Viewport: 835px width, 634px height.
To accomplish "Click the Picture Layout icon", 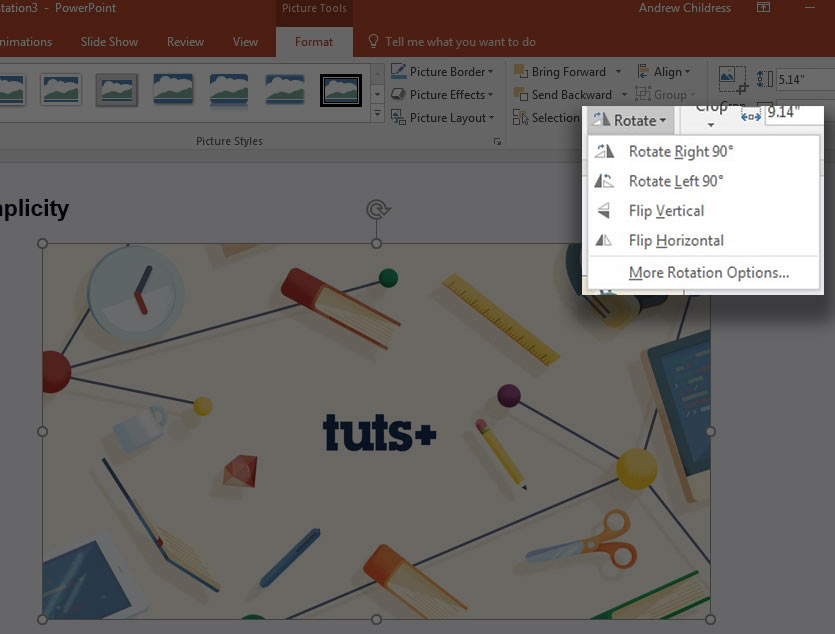I will pos(398,117).
